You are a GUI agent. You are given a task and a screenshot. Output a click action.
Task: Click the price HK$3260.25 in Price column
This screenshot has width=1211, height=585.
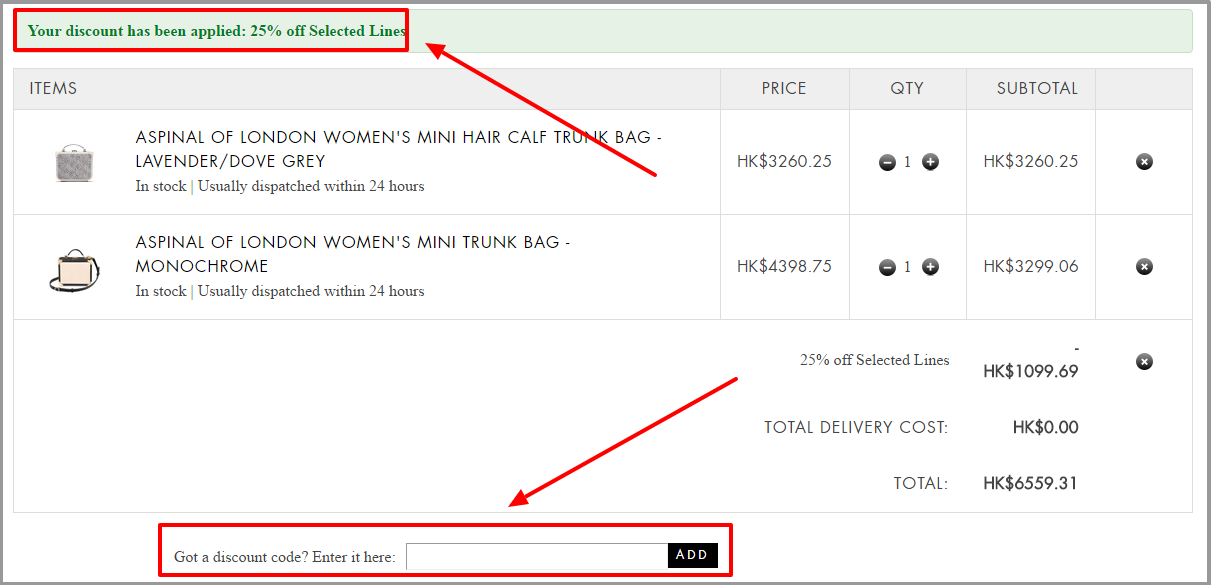[x=784, y=162]
